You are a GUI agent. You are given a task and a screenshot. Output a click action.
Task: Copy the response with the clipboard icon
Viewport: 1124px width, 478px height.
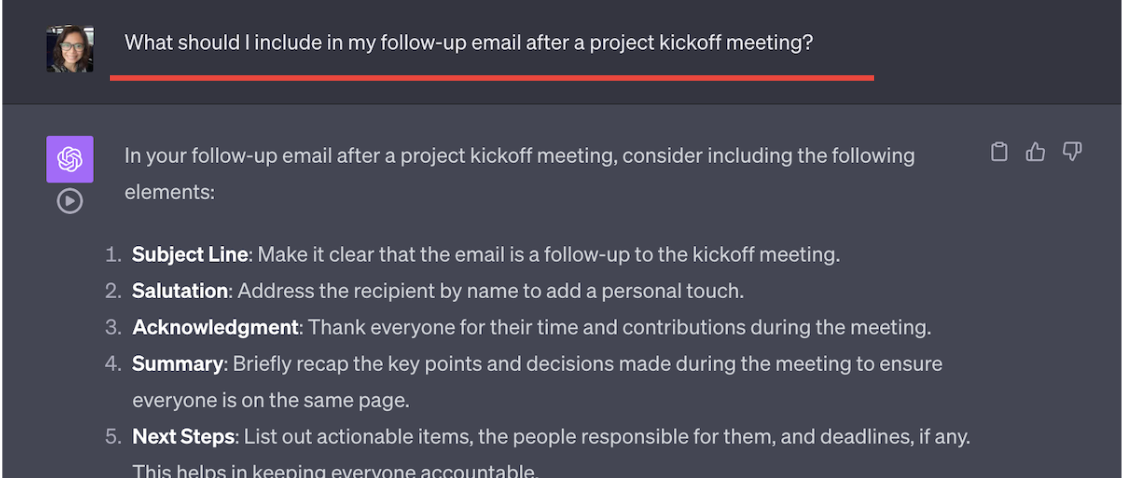tap(999, 152)
